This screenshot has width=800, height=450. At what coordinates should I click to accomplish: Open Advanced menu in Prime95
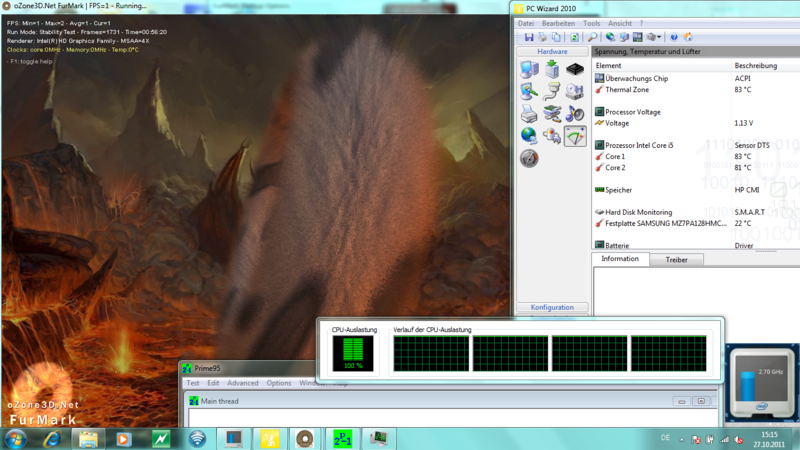tap(242, 383)
